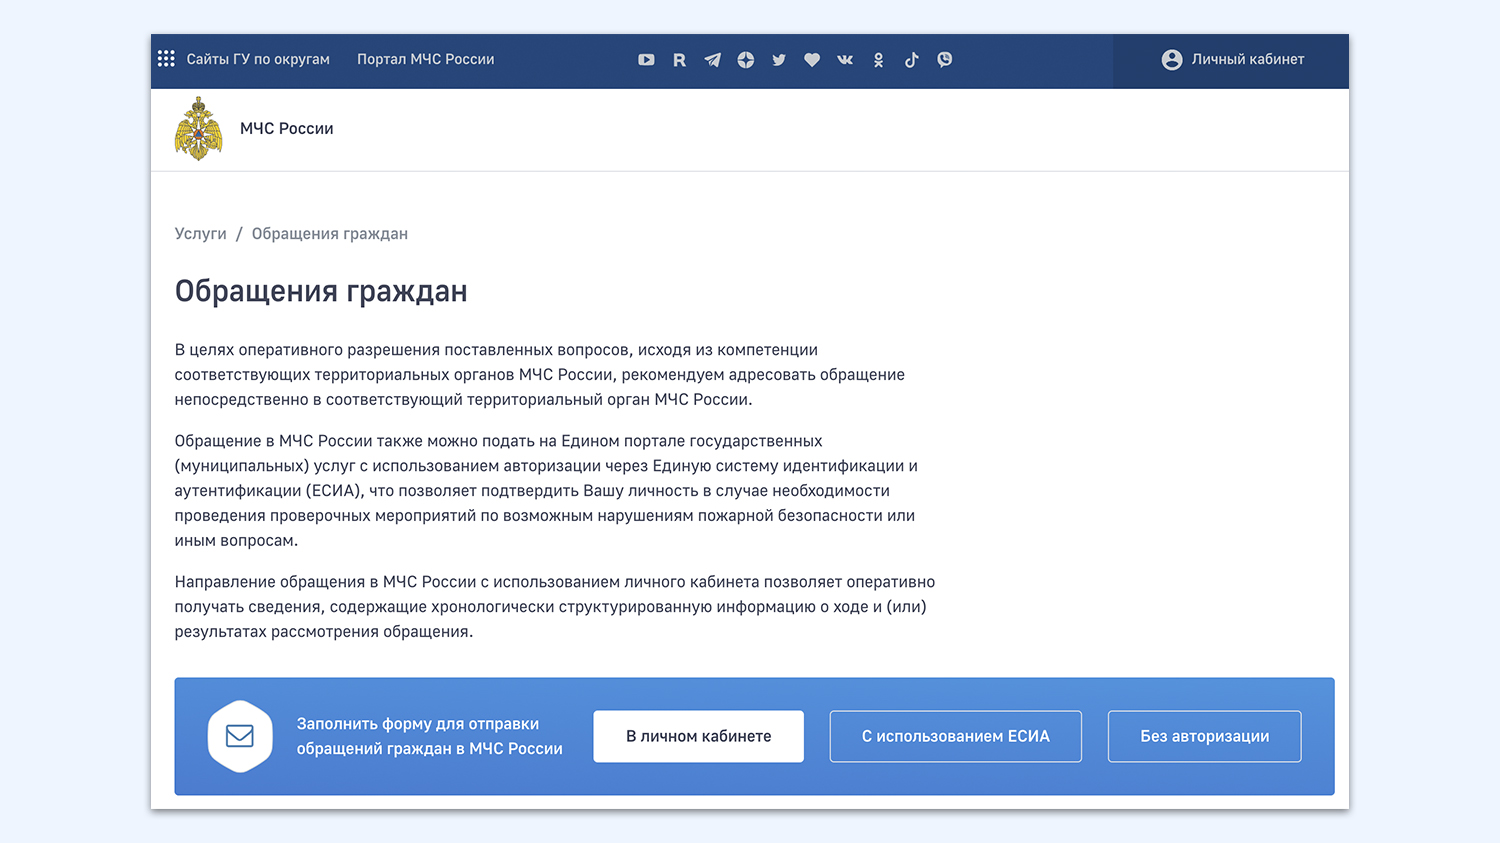Screen dimensions: 1500x843
Task: Click paragraph starting 'Обращение в МЧС России также'
Action: coord(547,491)
